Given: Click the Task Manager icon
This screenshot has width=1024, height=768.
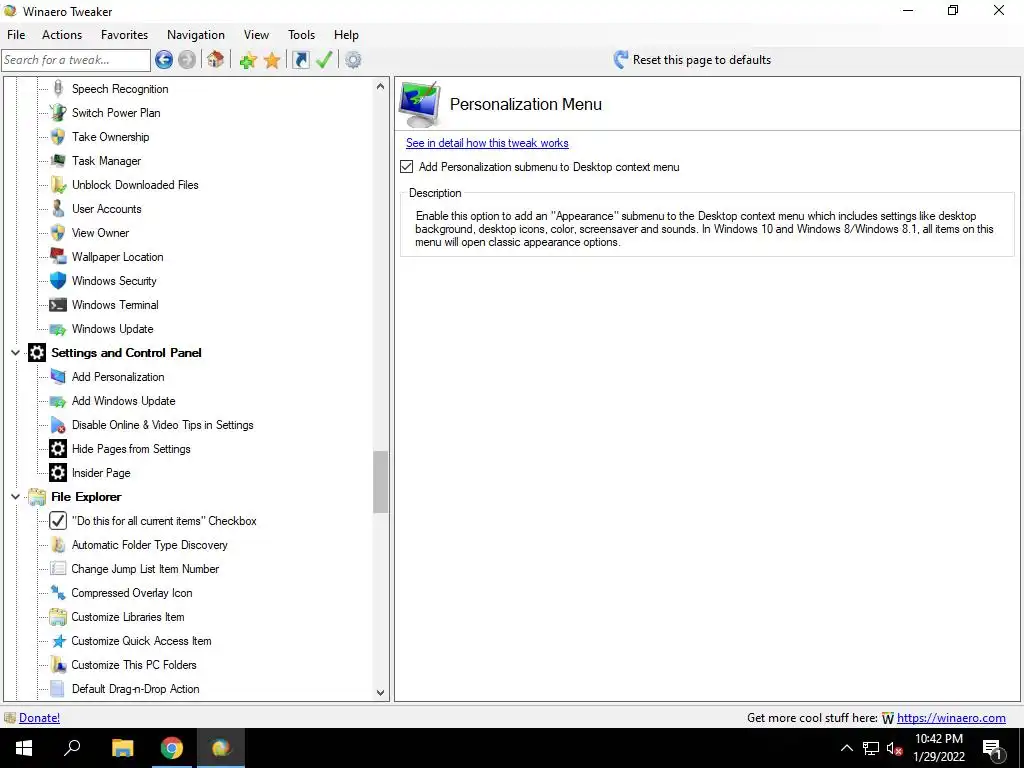Looking at the screenshot, I should tap(58, 161).
